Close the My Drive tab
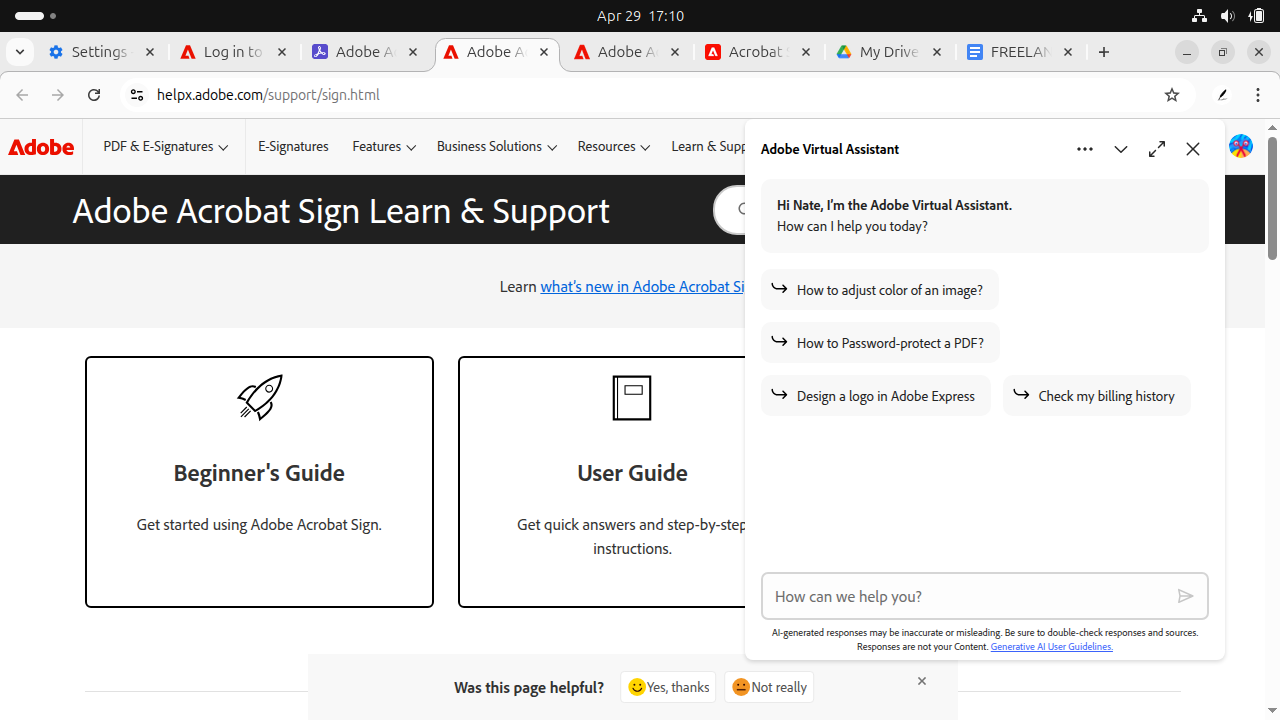This screenshot has width=1280, height=720. coord(937,52)
